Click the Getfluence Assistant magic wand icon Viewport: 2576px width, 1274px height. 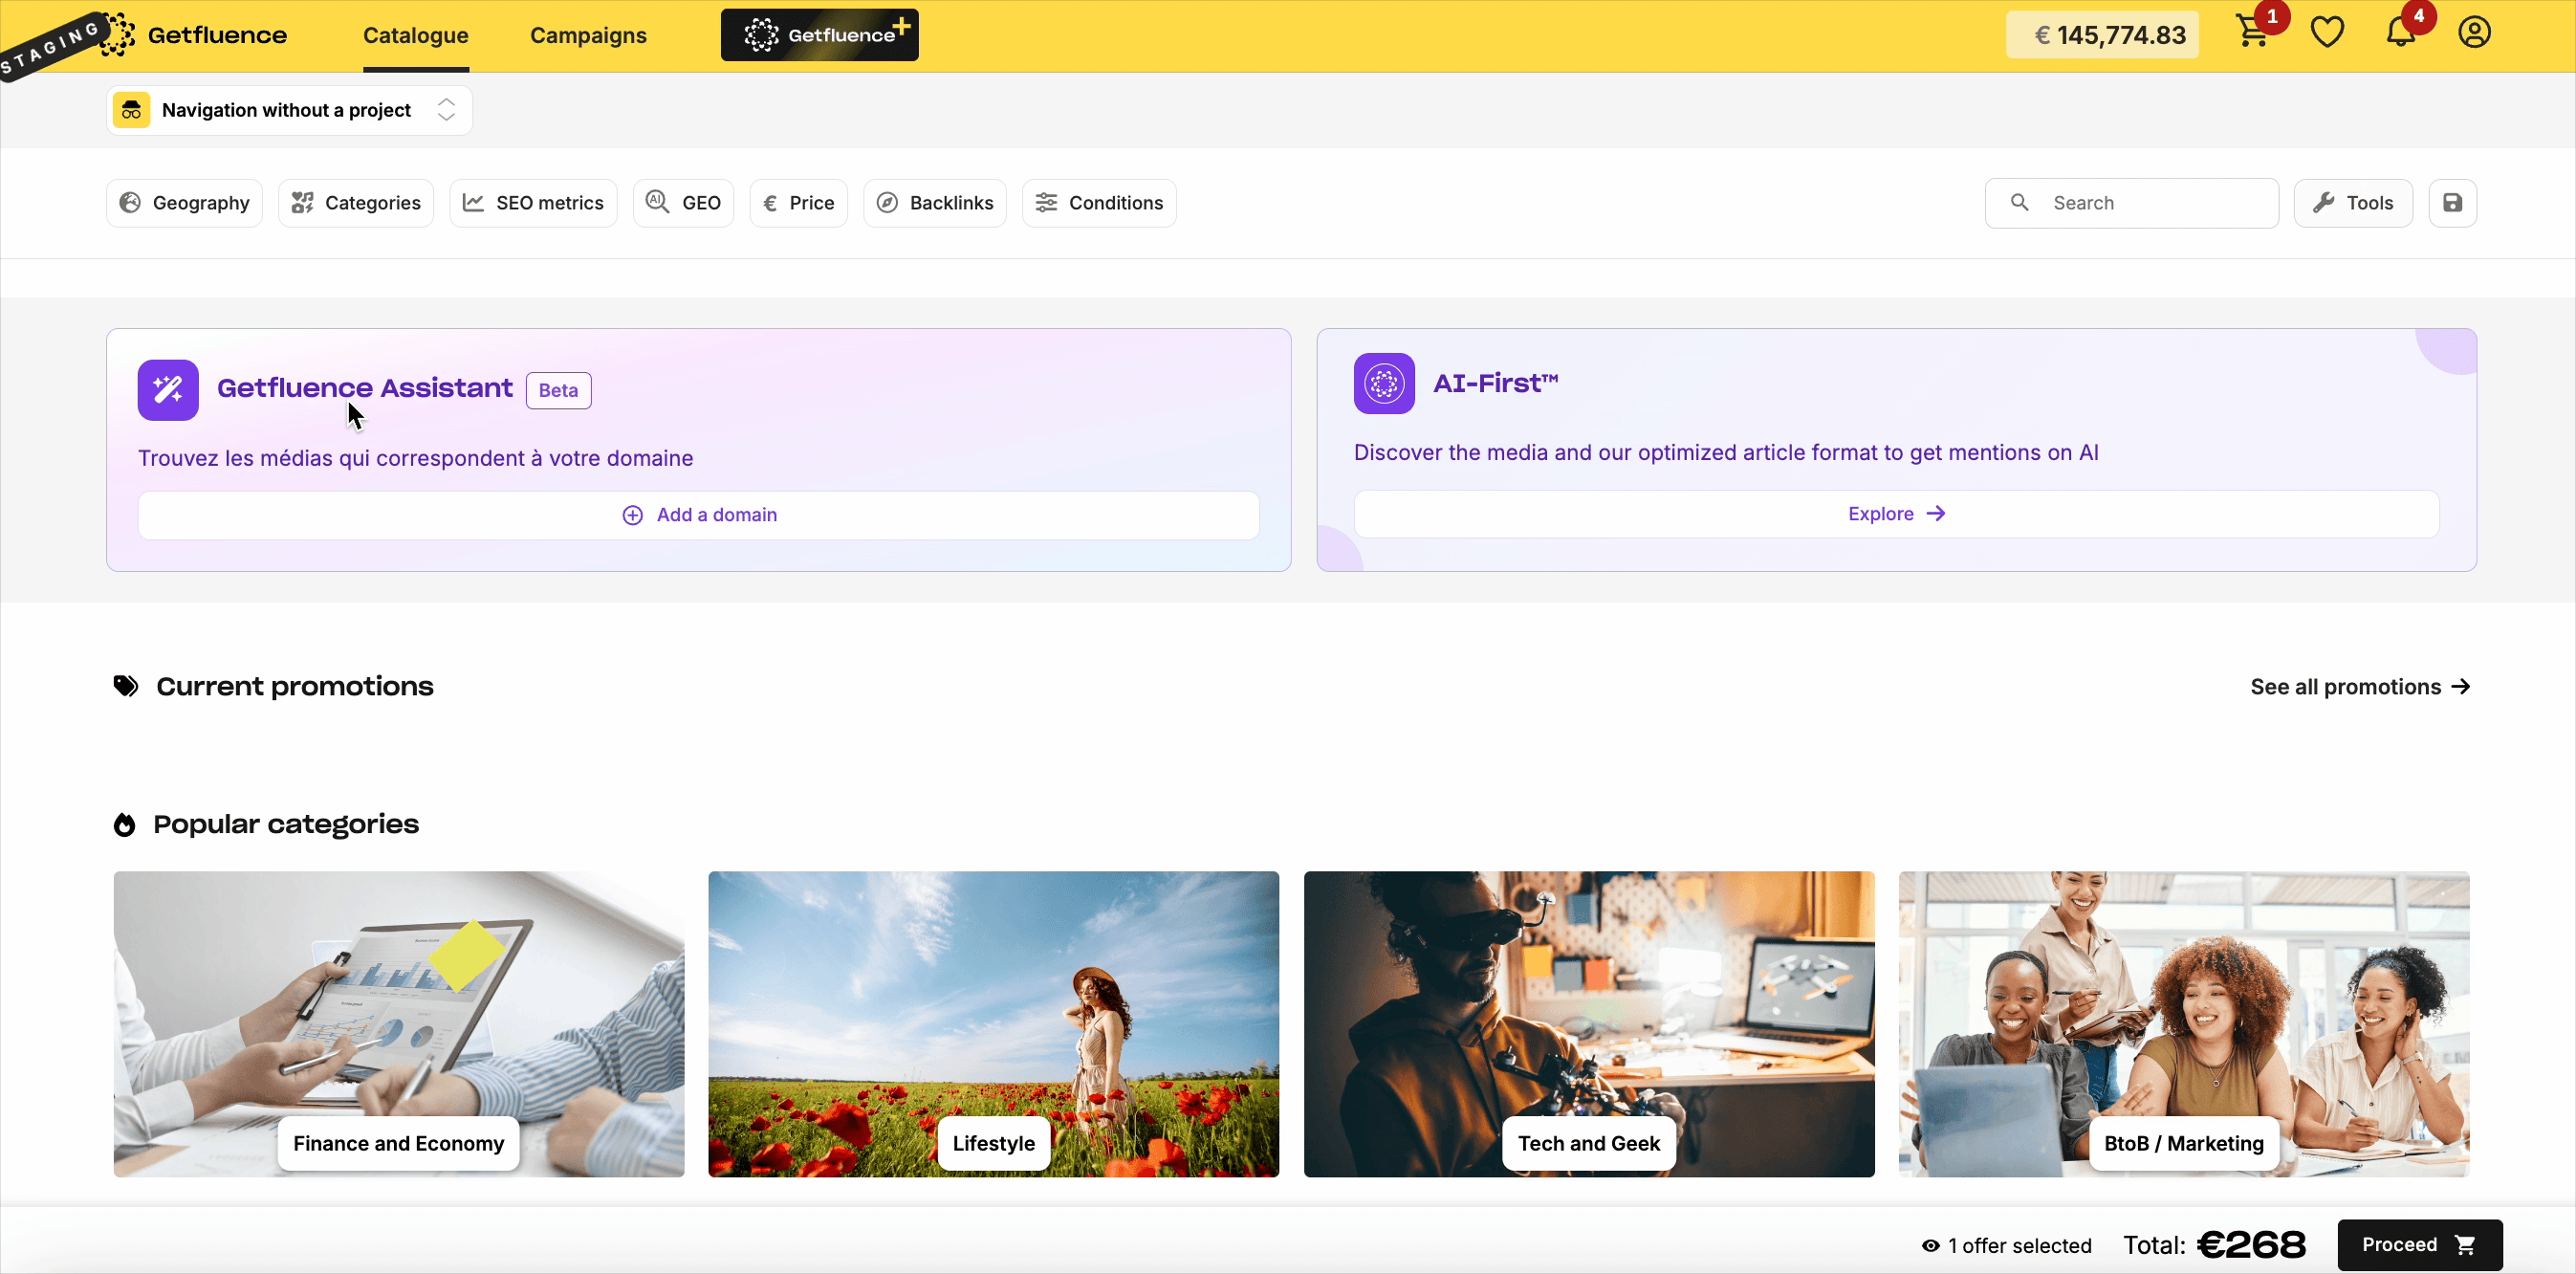(x=168, y=390)
